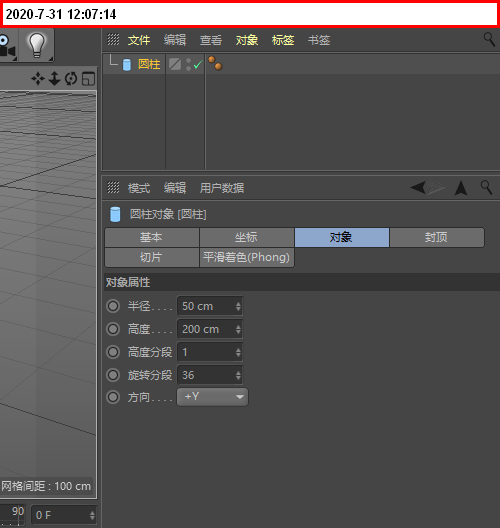This screenshot has height=528, width=500.
Task: Click the 0 F frame stepper arrows
Action: [x=92, y=515]
